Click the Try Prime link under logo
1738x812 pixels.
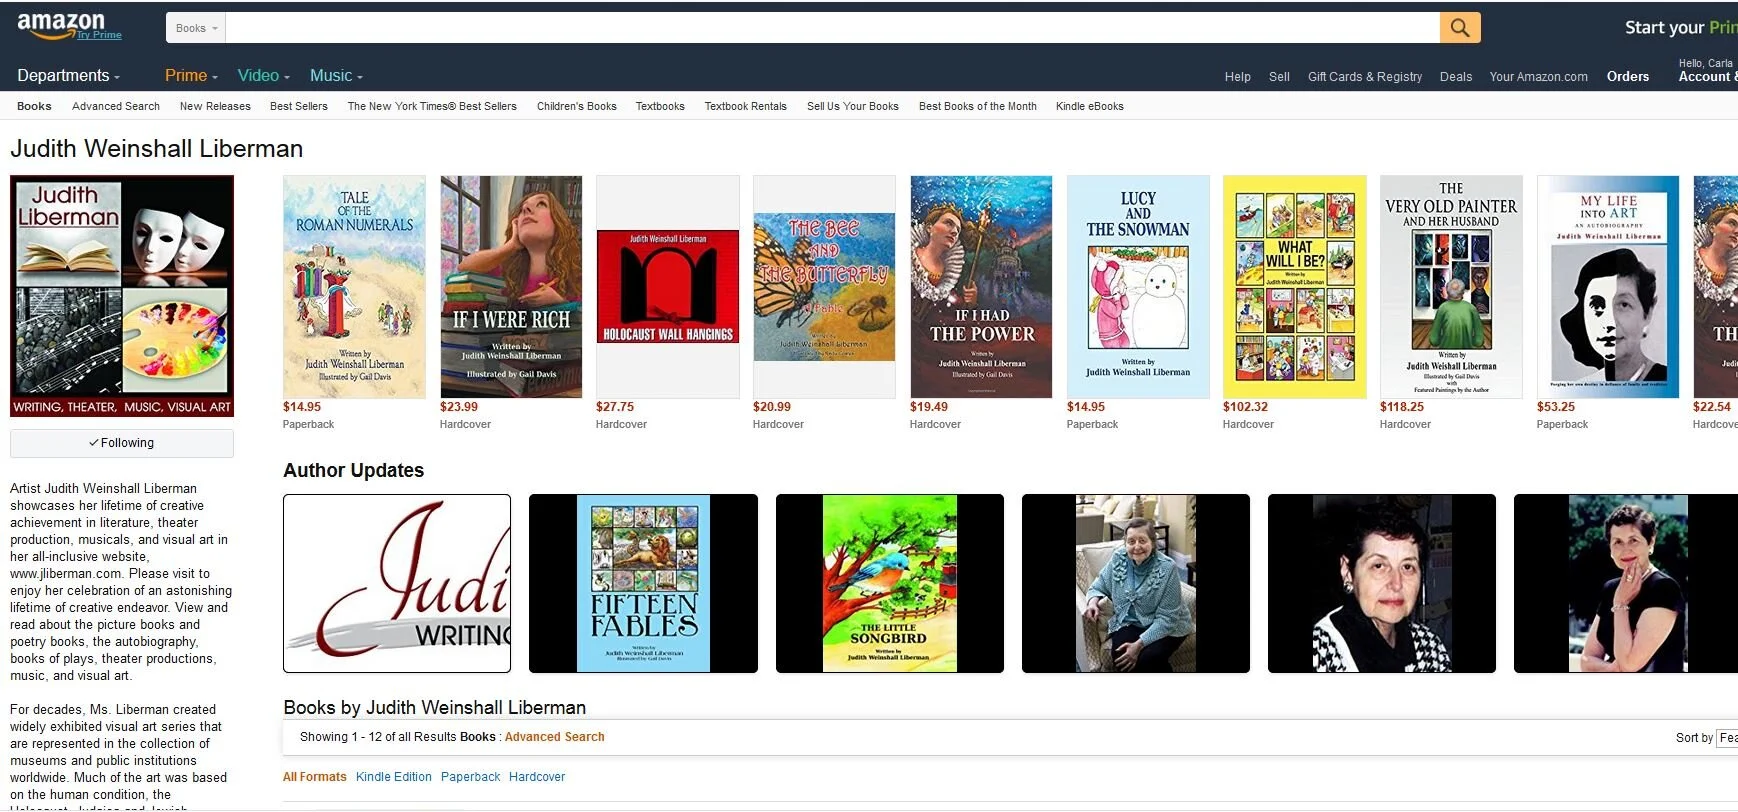point(100,35)
